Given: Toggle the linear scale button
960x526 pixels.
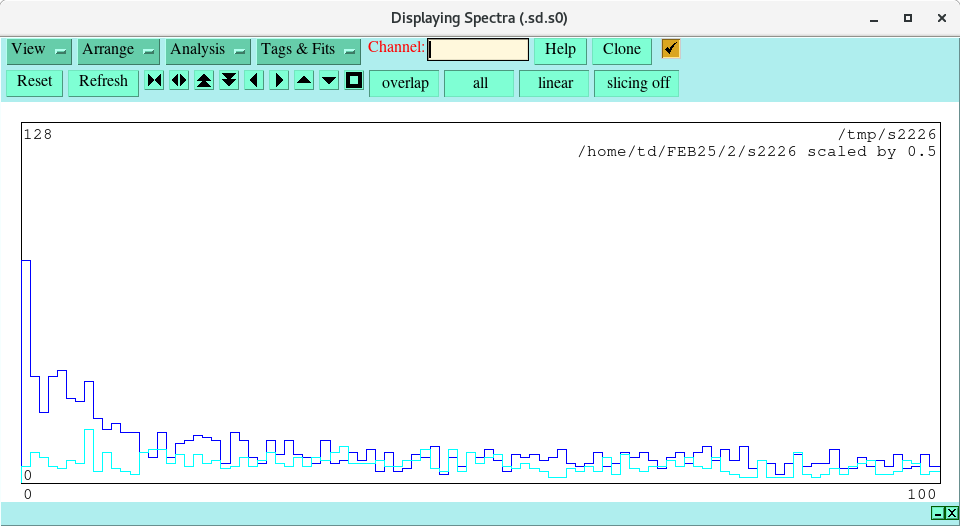Looking at the screenshot, I should click(x=555, y=83).
